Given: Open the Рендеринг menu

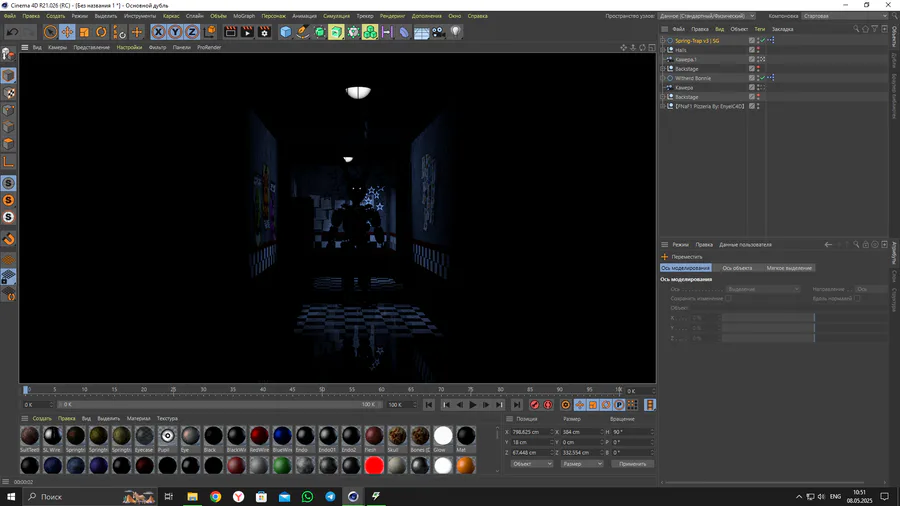Looking at the screenshot, I should [x=392, y=16].
